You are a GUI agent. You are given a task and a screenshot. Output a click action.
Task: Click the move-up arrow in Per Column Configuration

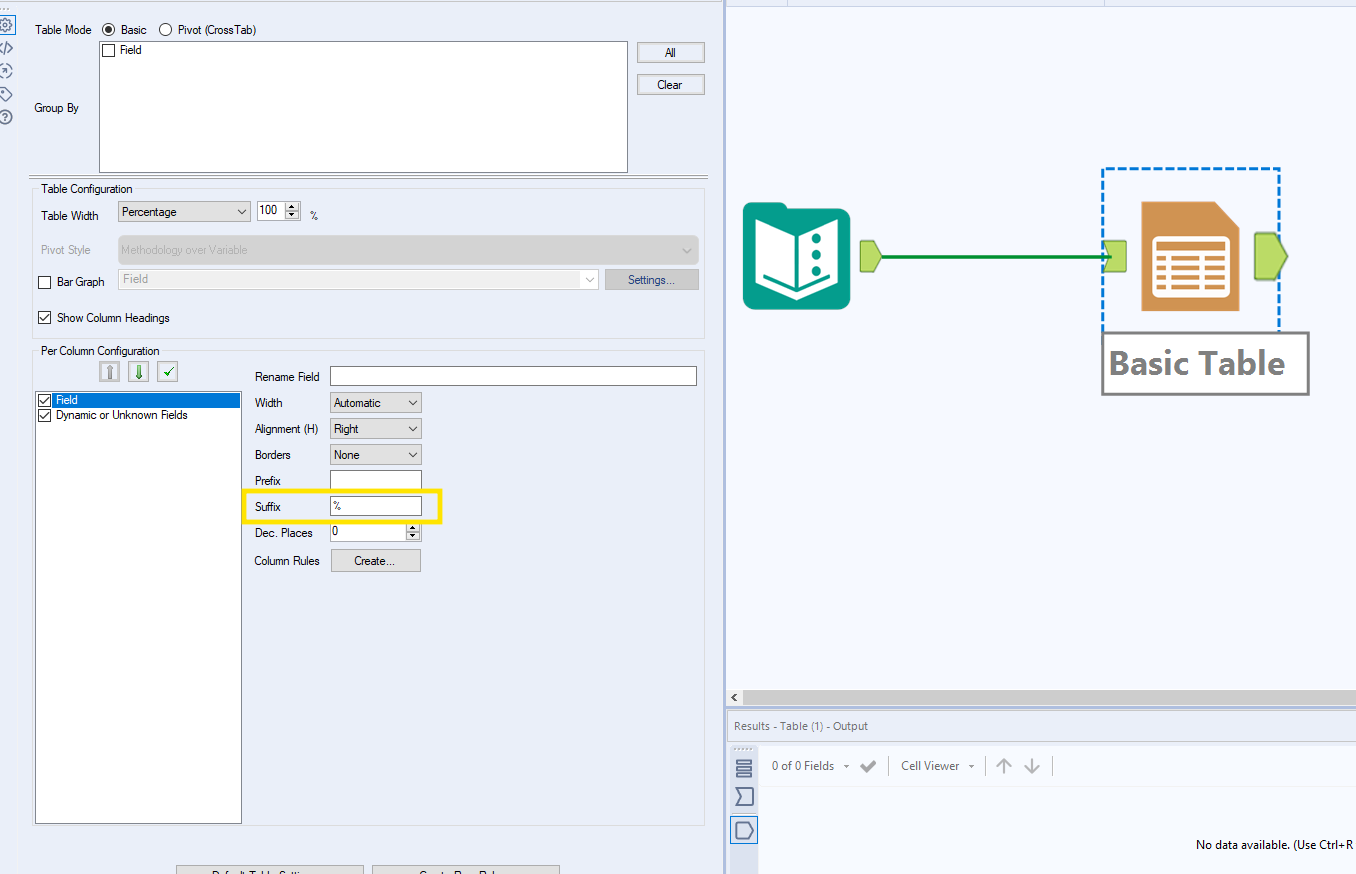(109, 371)
